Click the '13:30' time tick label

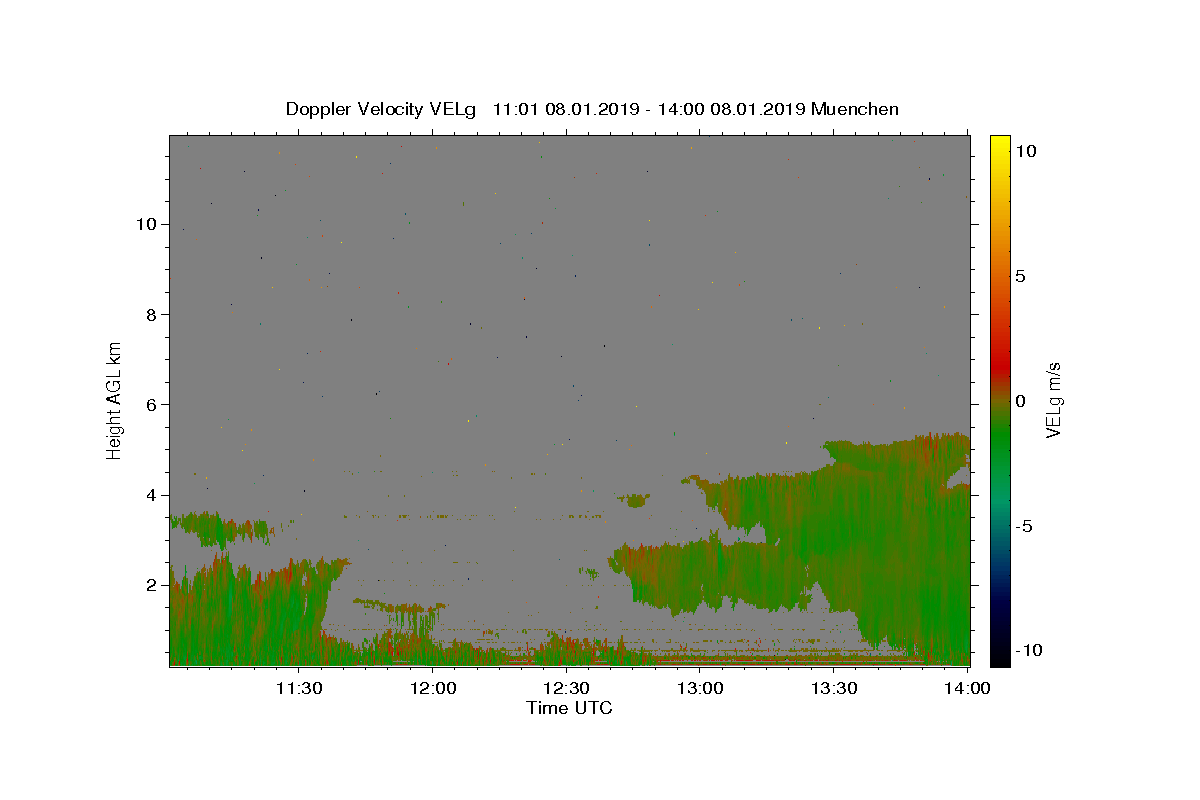pyautogui.click(x=834, y=688)
